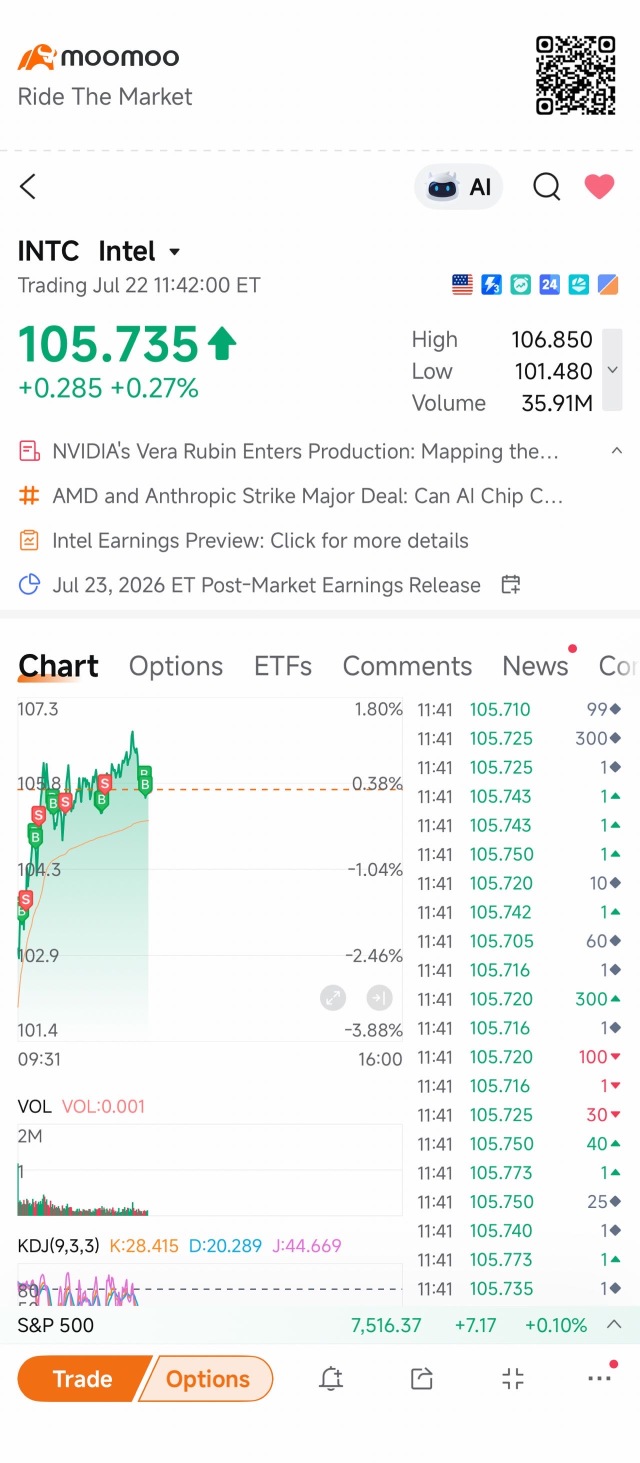Tap the search magnifier icon
The image size is (640, 1463).
546,187
